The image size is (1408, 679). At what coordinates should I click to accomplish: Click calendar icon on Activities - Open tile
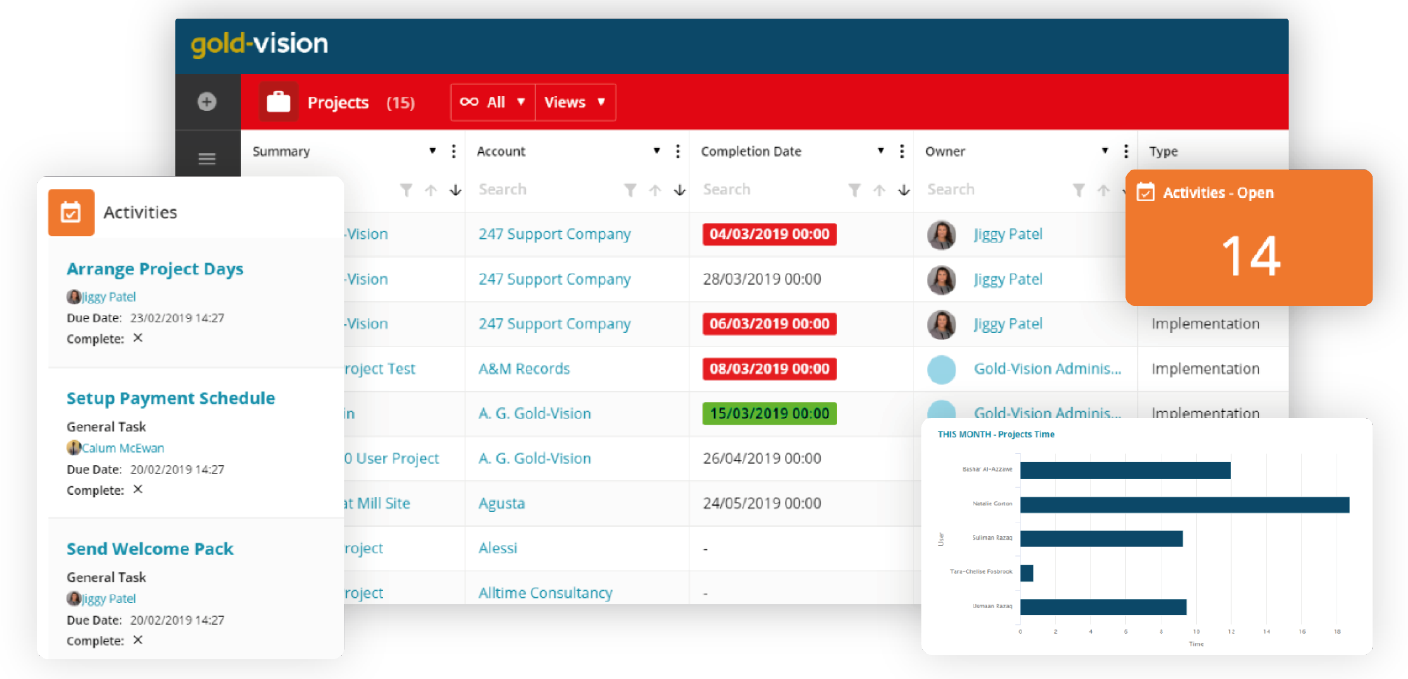(x=1146, y=192)
